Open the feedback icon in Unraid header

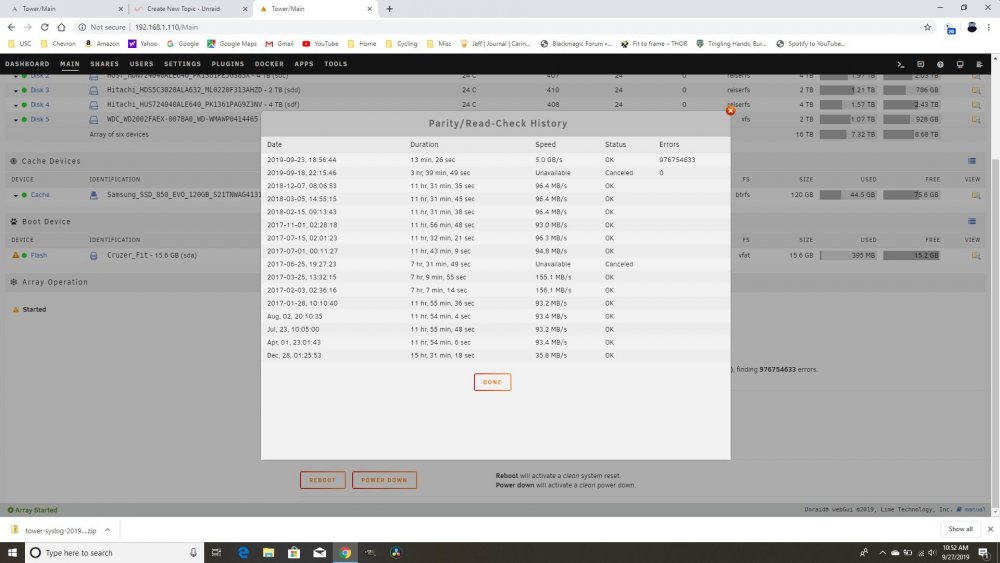coord(920,64)
